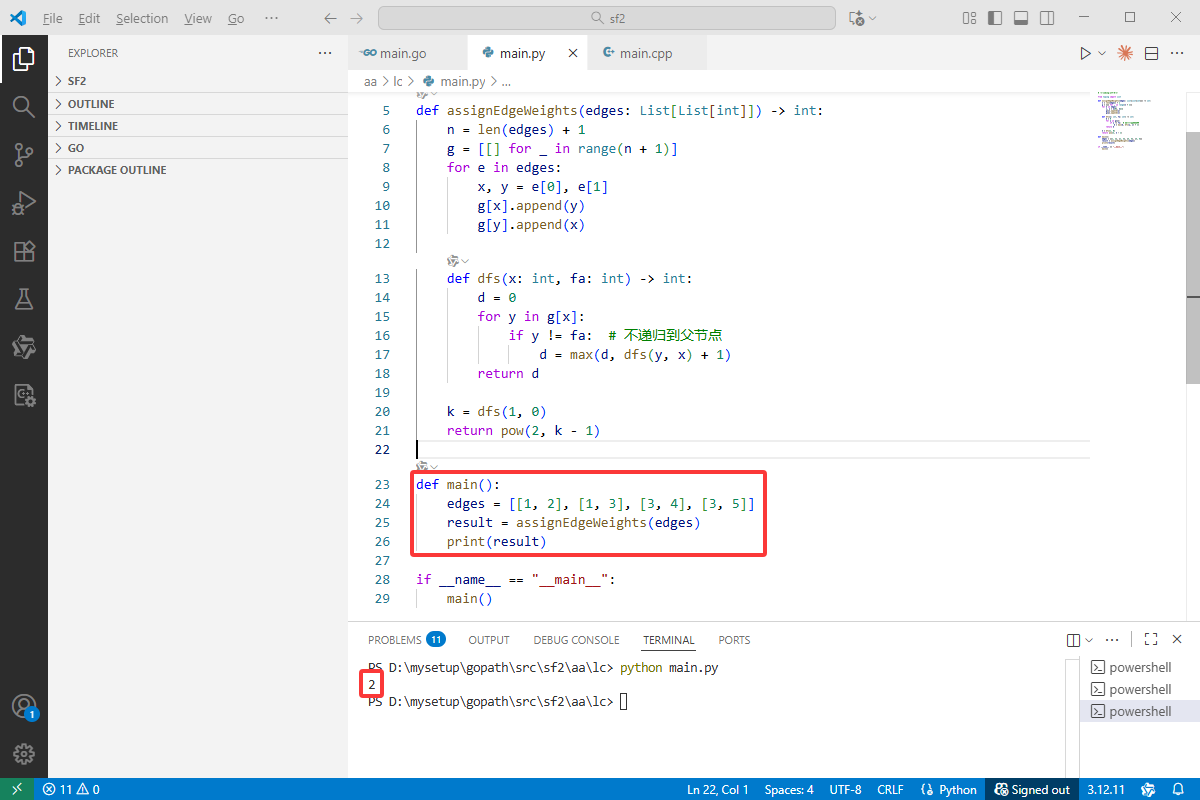Open the File menu
Screen dimensions: 1200x800
click(53, 18)
